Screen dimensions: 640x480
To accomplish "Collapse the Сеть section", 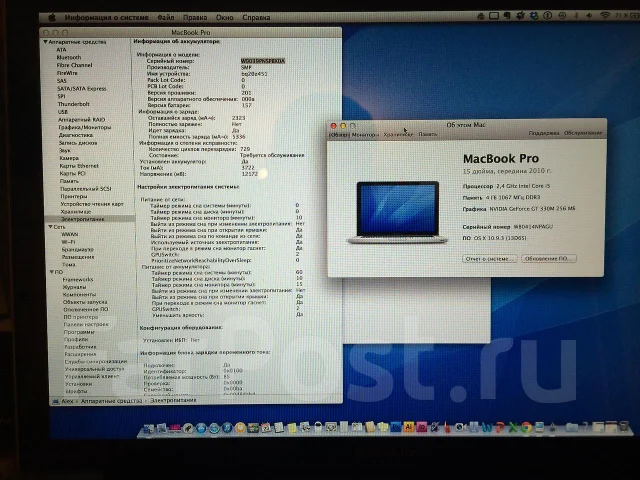I will [x=50, y=227].
